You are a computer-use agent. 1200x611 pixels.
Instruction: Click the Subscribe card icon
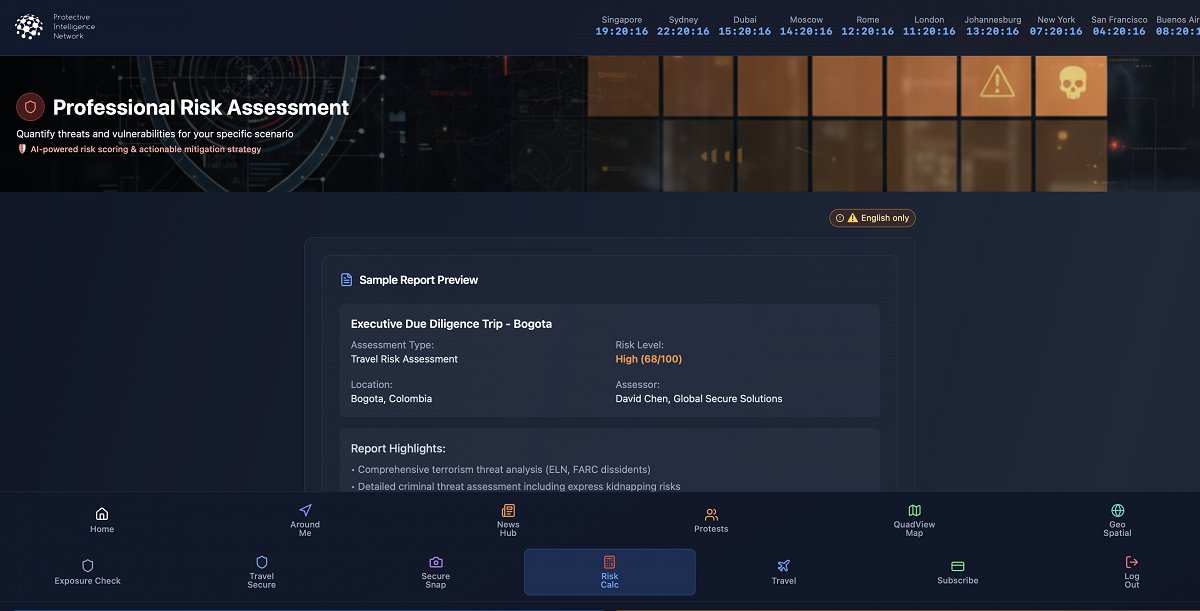958,566
